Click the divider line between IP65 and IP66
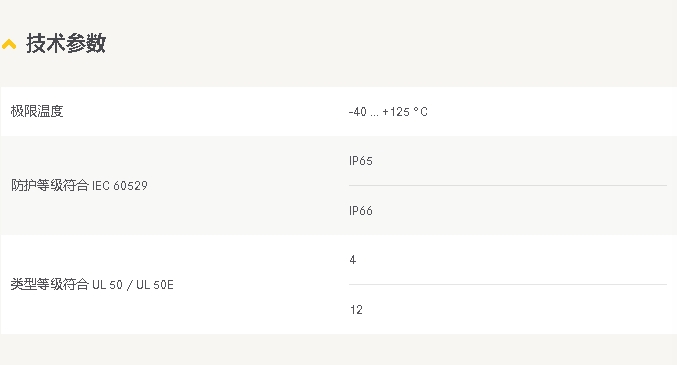 coord(508,185)
